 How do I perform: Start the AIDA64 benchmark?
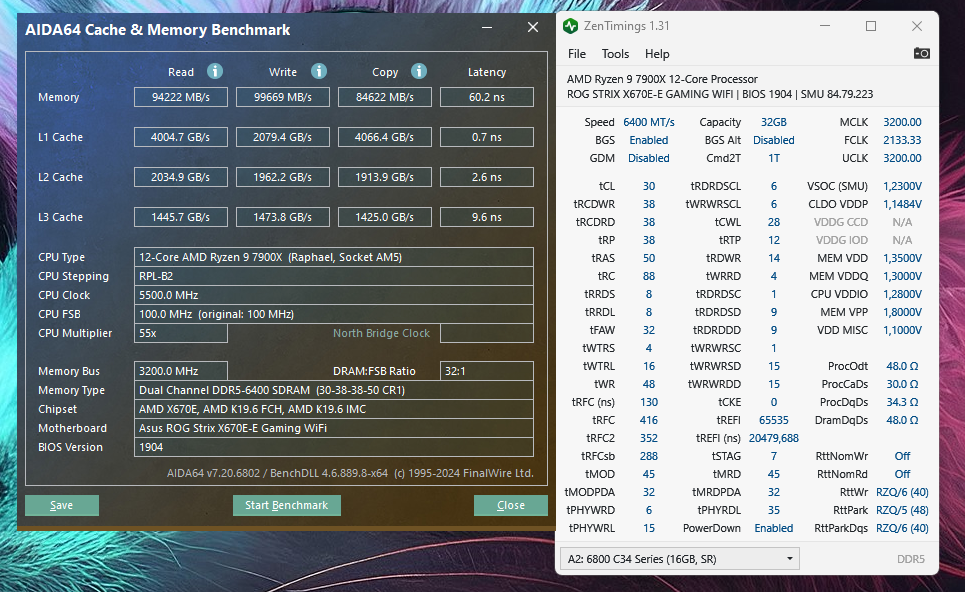(287, 505)
